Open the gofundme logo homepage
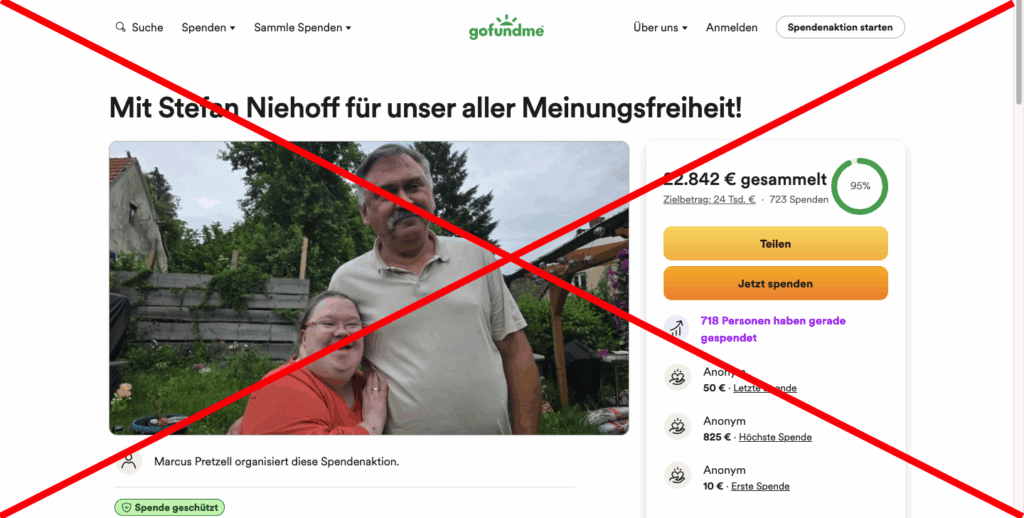Image resolution: width=1024 pixels, height=518 pixels. click(x=506, y=27)
